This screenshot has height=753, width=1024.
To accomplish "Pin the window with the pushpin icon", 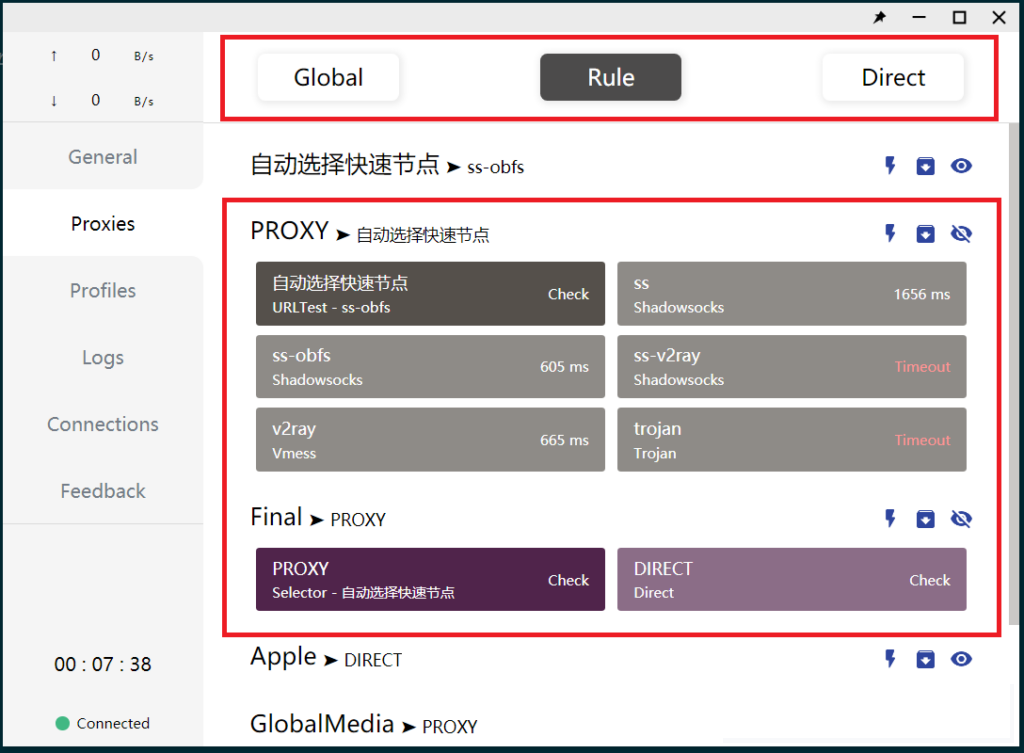I will pos(880,18).
